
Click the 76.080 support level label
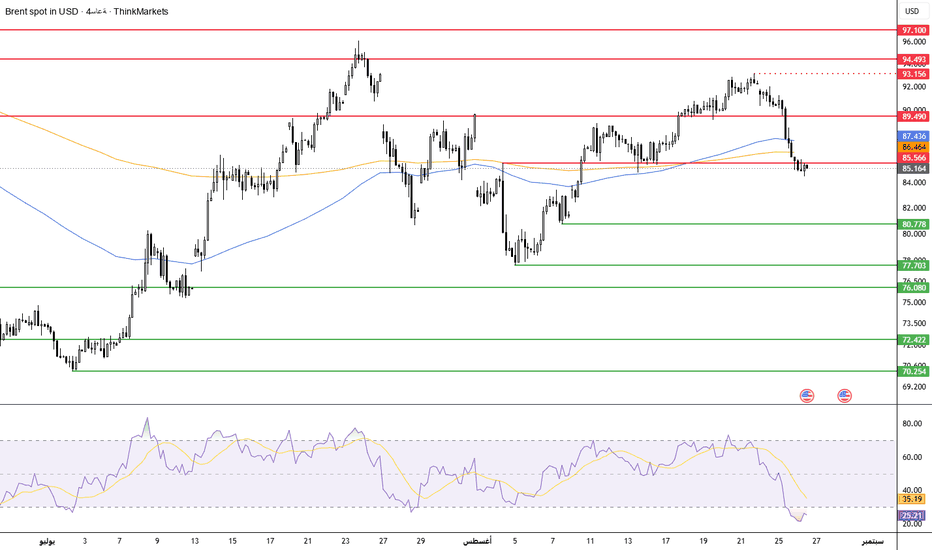click(914, 287)
